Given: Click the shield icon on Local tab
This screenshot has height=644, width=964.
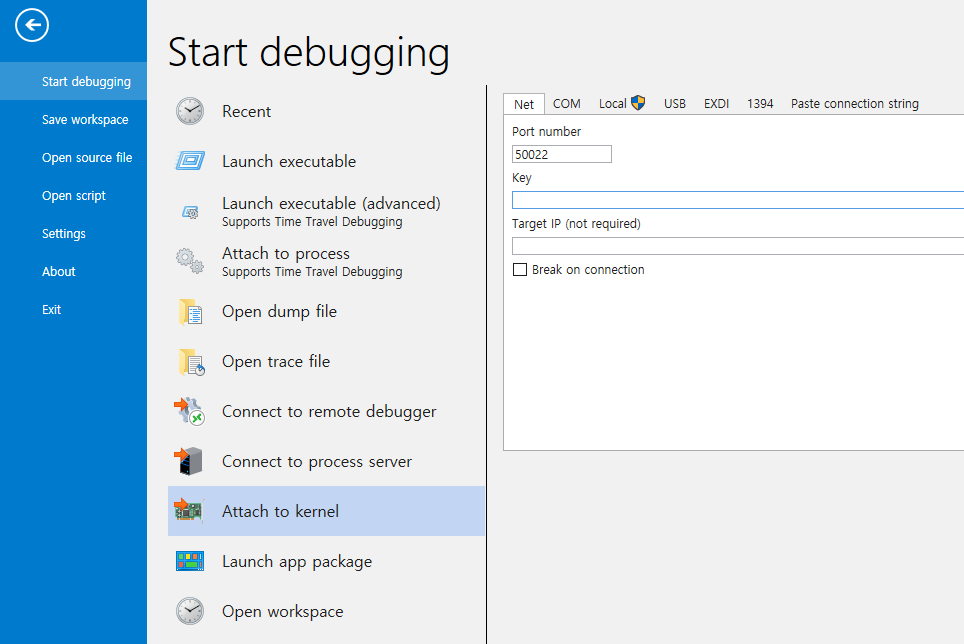Looking at the screenshot, I should [x=638, y=103].
